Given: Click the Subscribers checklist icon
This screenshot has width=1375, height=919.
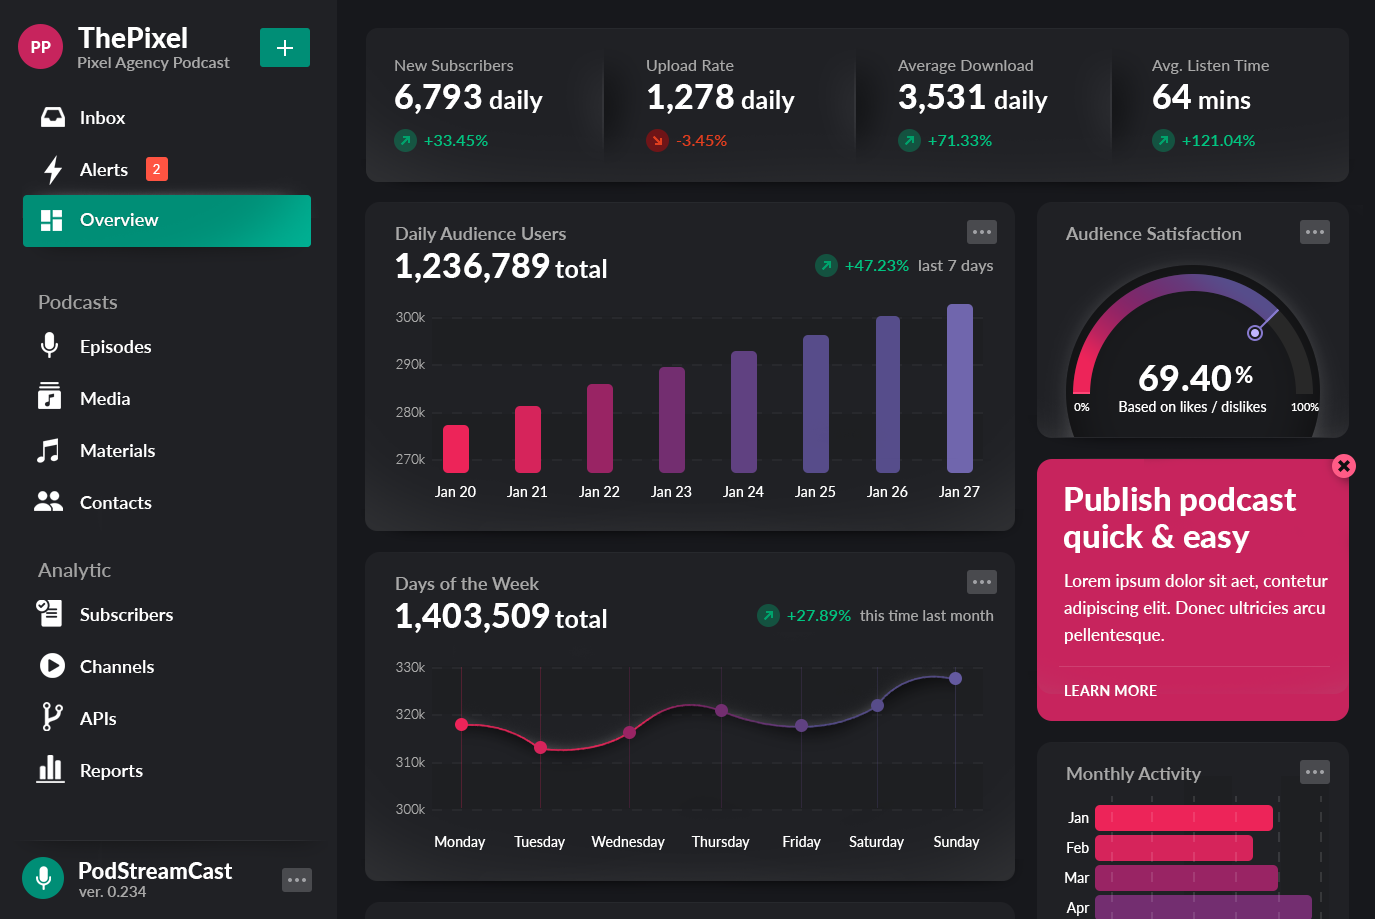Looking at the screenshot, I should click(49, 613).
